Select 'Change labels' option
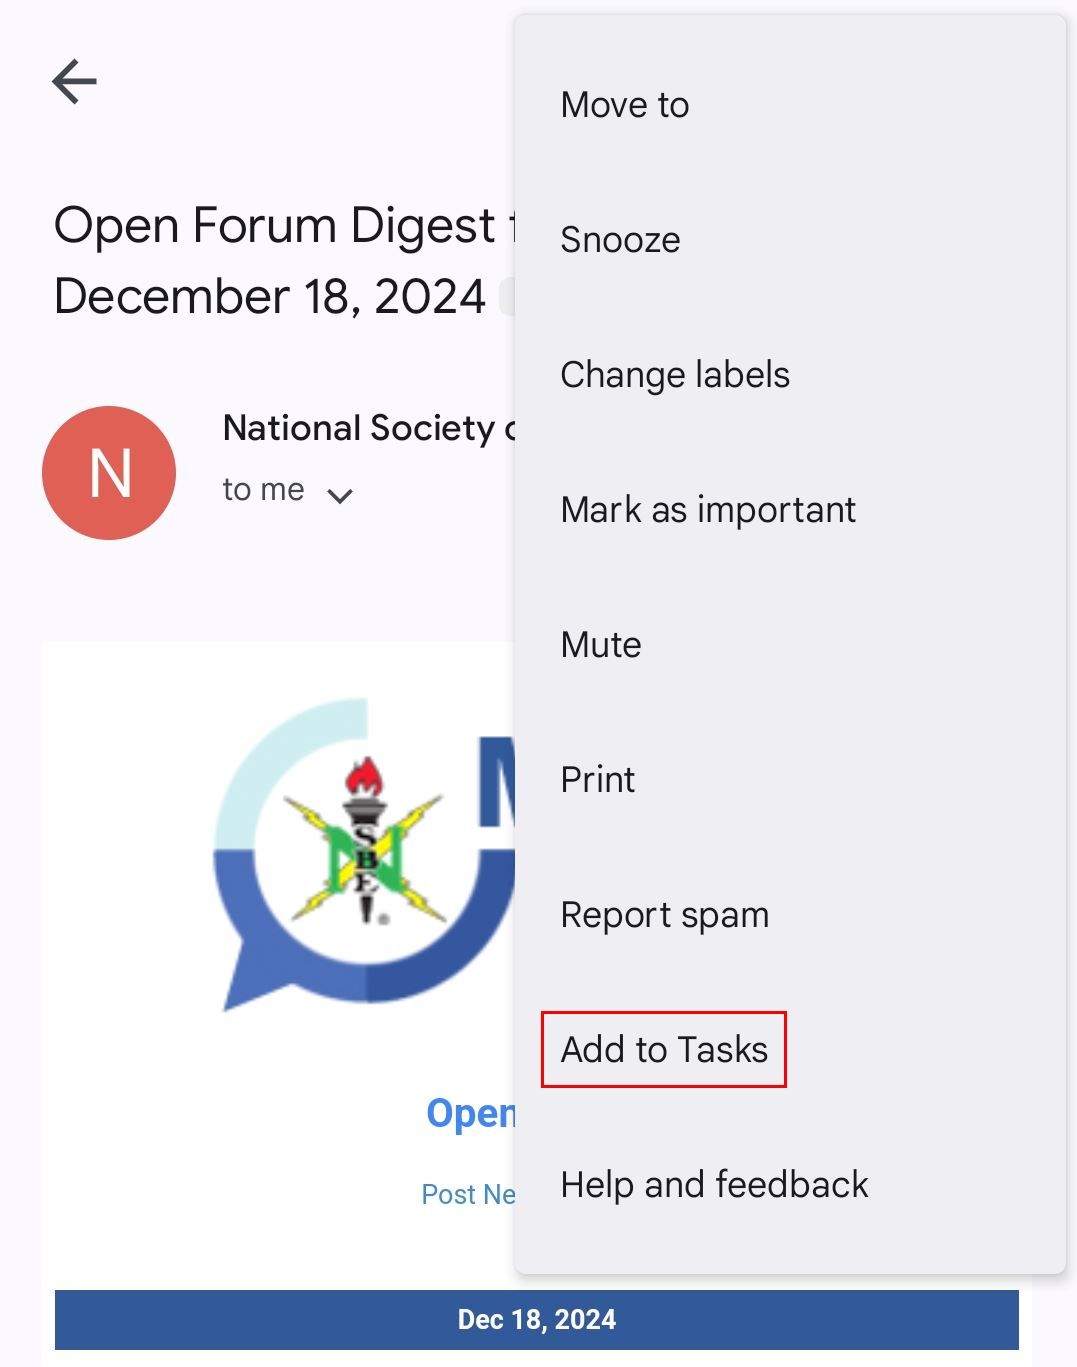The width and height of the screenshot is (1077, 1367). (x=675, y=374)
